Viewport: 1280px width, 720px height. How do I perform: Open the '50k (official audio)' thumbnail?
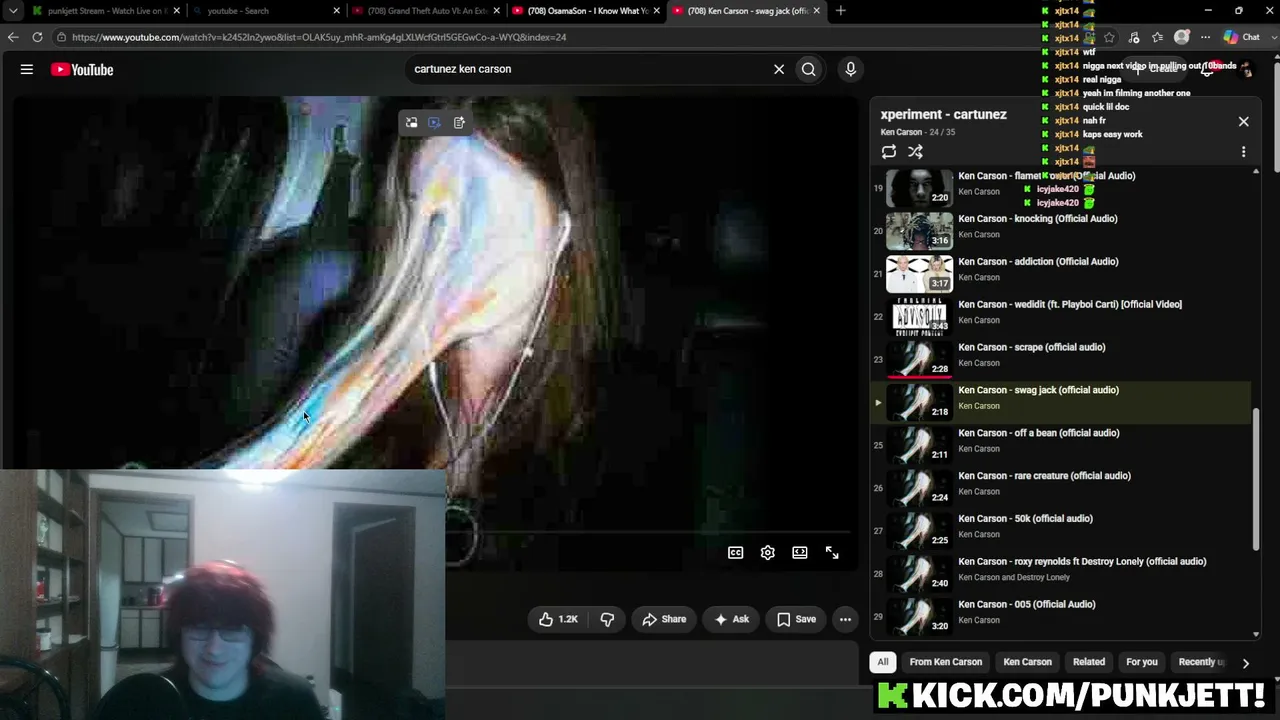pyautogui.click(x=920, y=531)
